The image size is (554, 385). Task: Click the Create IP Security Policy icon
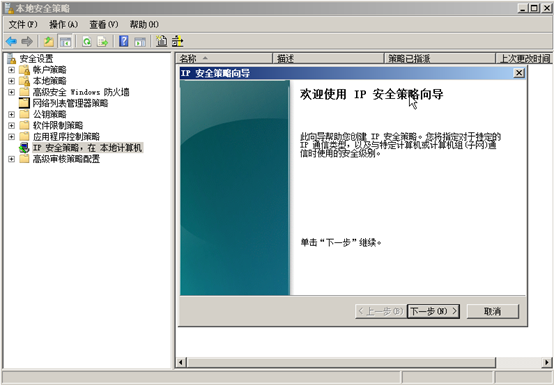[161, 41]
